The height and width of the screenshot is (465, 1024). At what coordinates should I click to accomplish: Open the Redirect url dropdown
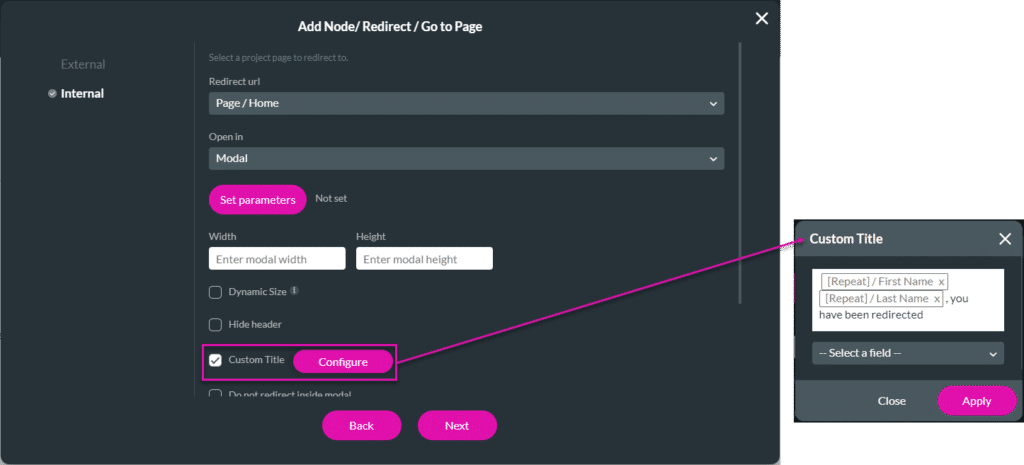466,103
